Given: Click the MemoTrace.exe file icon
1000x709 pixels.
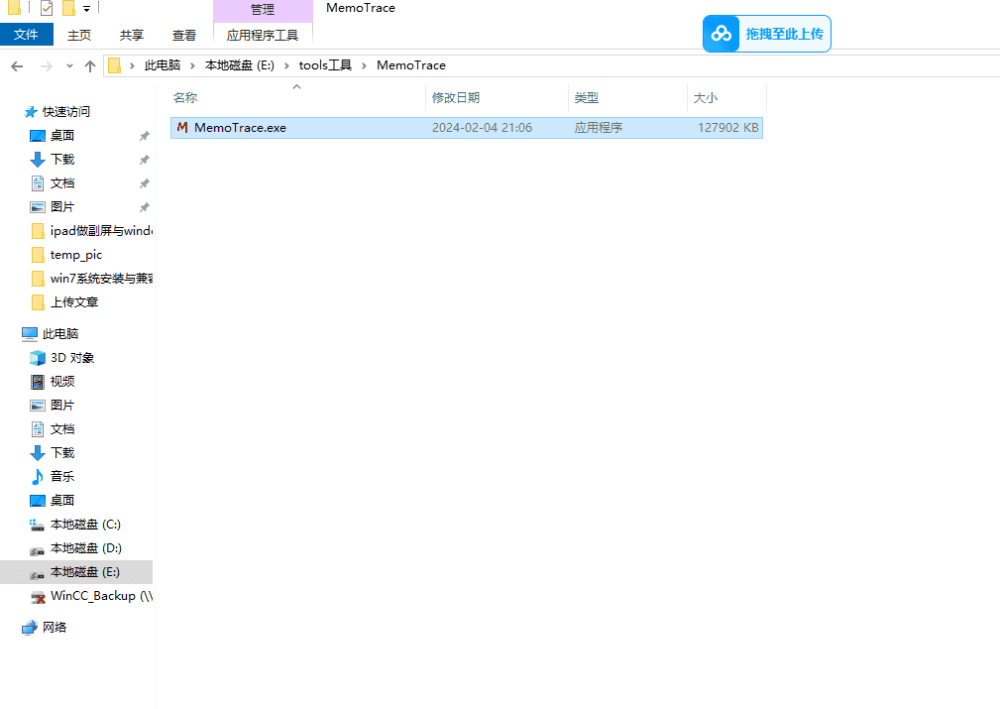Looking at the screenshot, I should pos(182,128).
